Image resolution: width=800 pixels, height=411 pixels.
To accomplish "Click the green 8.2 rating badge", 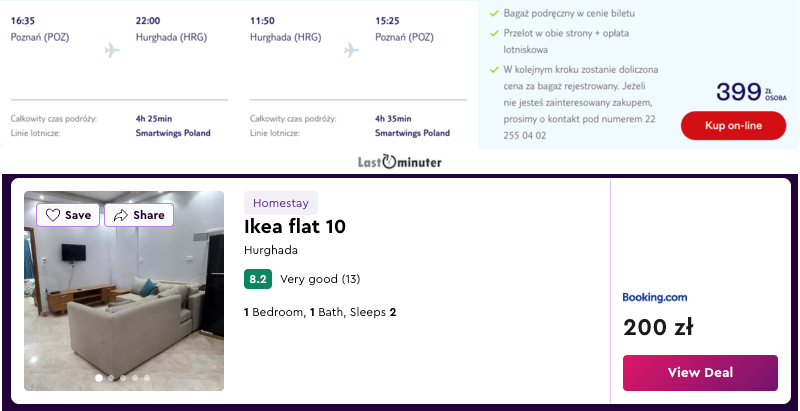I will (x=258, y=279).
